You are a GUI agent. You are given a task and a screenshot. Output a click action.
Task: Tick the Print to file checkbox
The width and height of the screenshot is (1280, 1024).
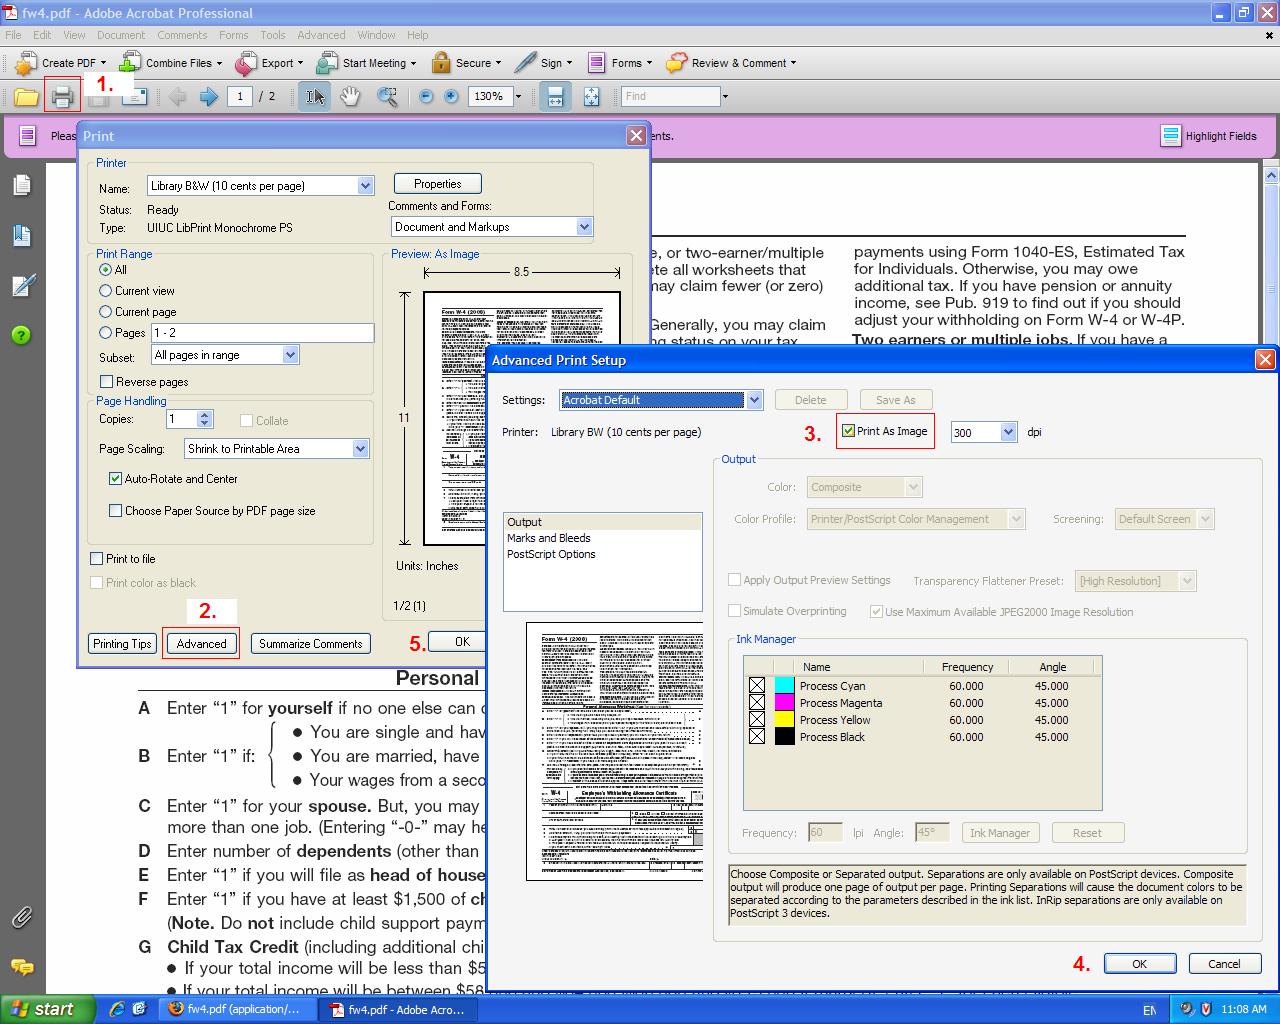[96, 559]
